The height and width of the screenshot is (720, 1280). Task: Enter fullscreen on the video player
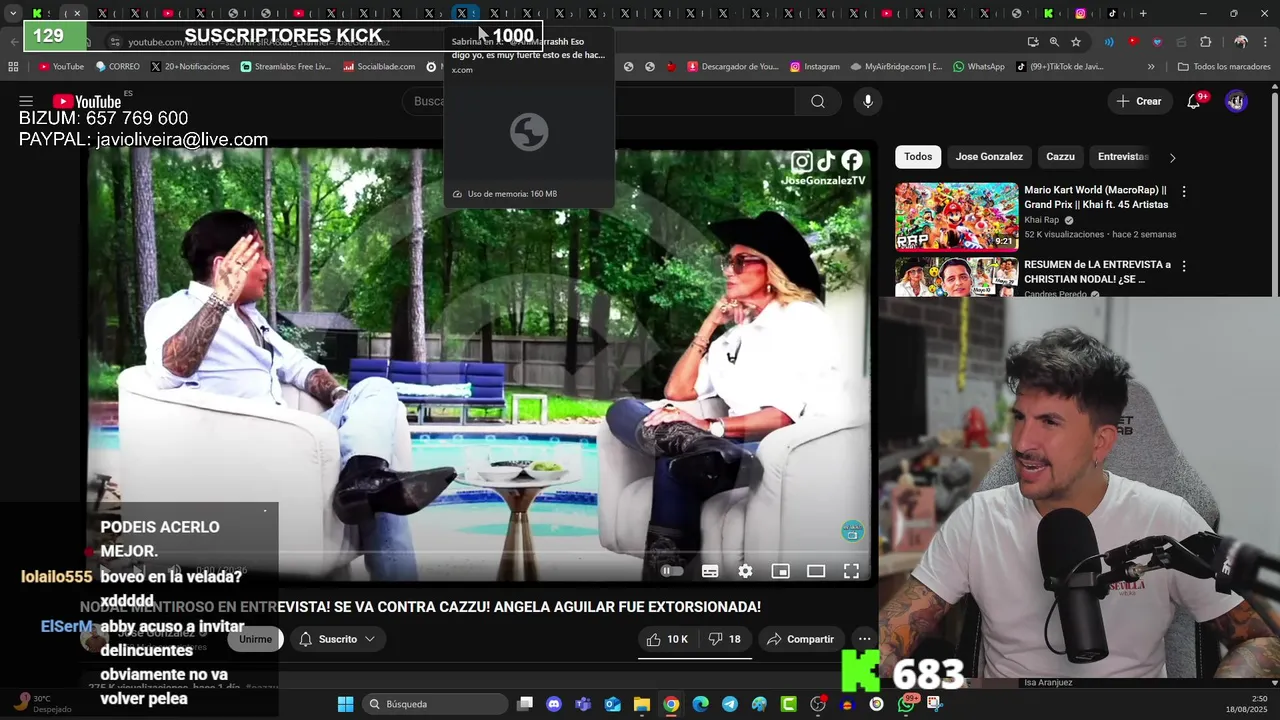[851, 571]
